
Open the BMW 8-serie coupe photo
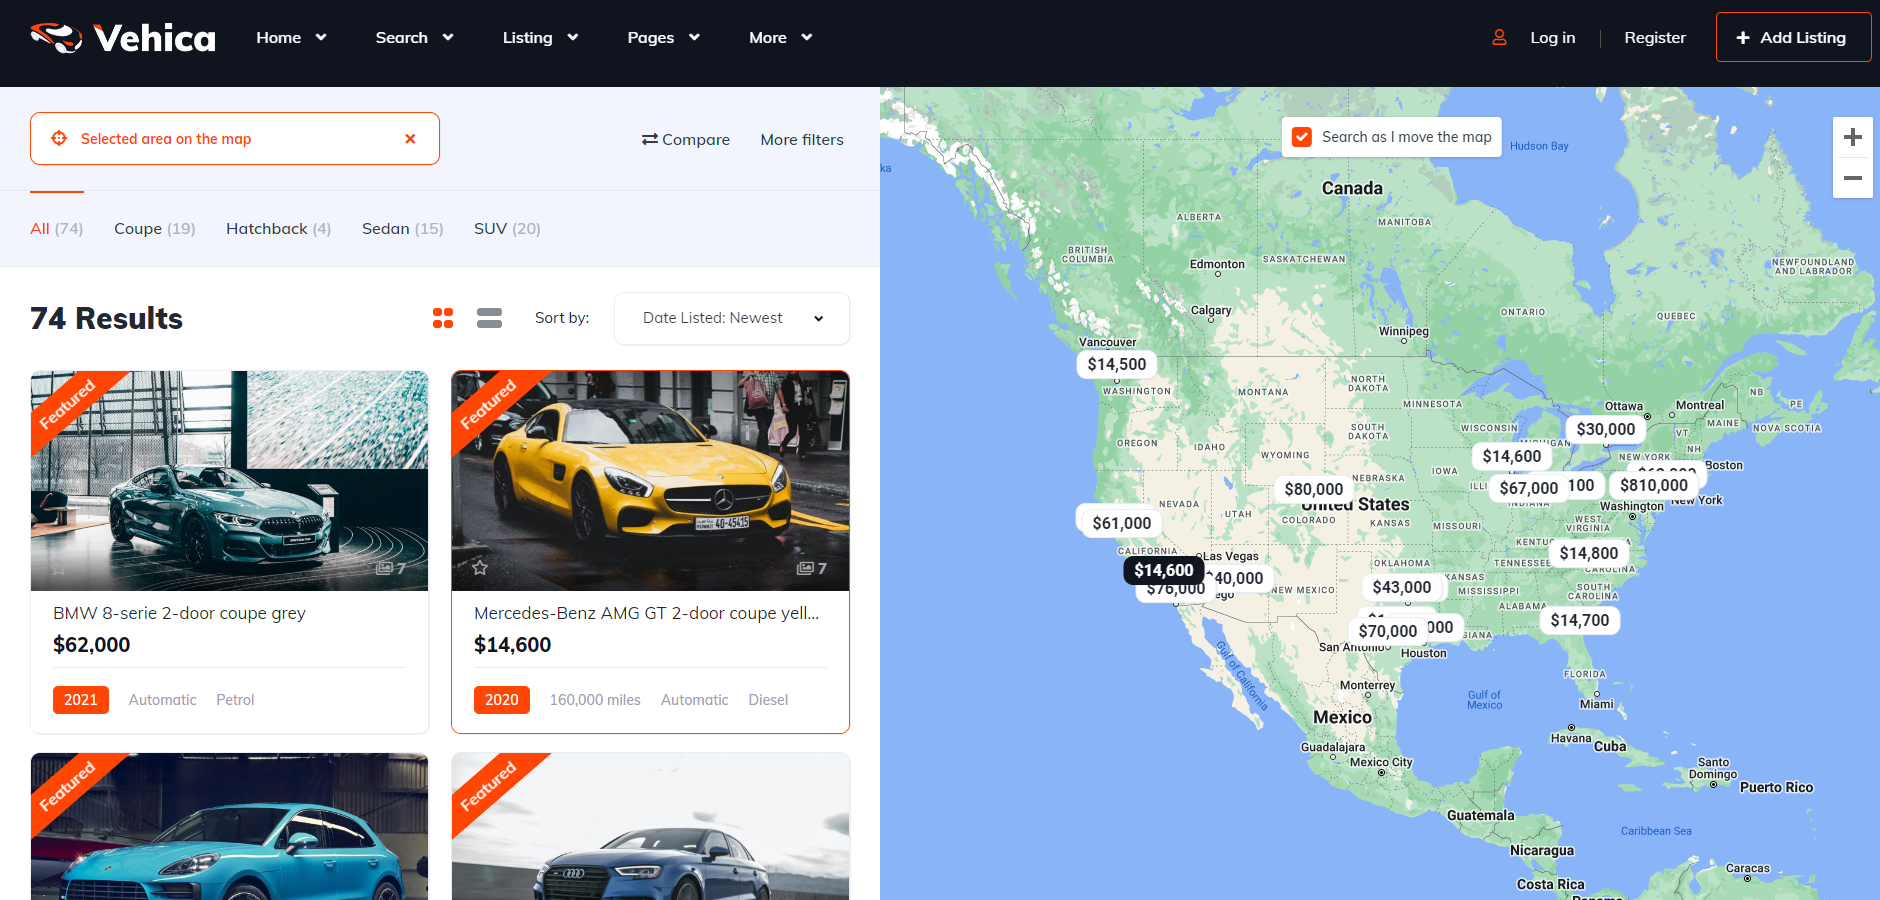[229, 480]
